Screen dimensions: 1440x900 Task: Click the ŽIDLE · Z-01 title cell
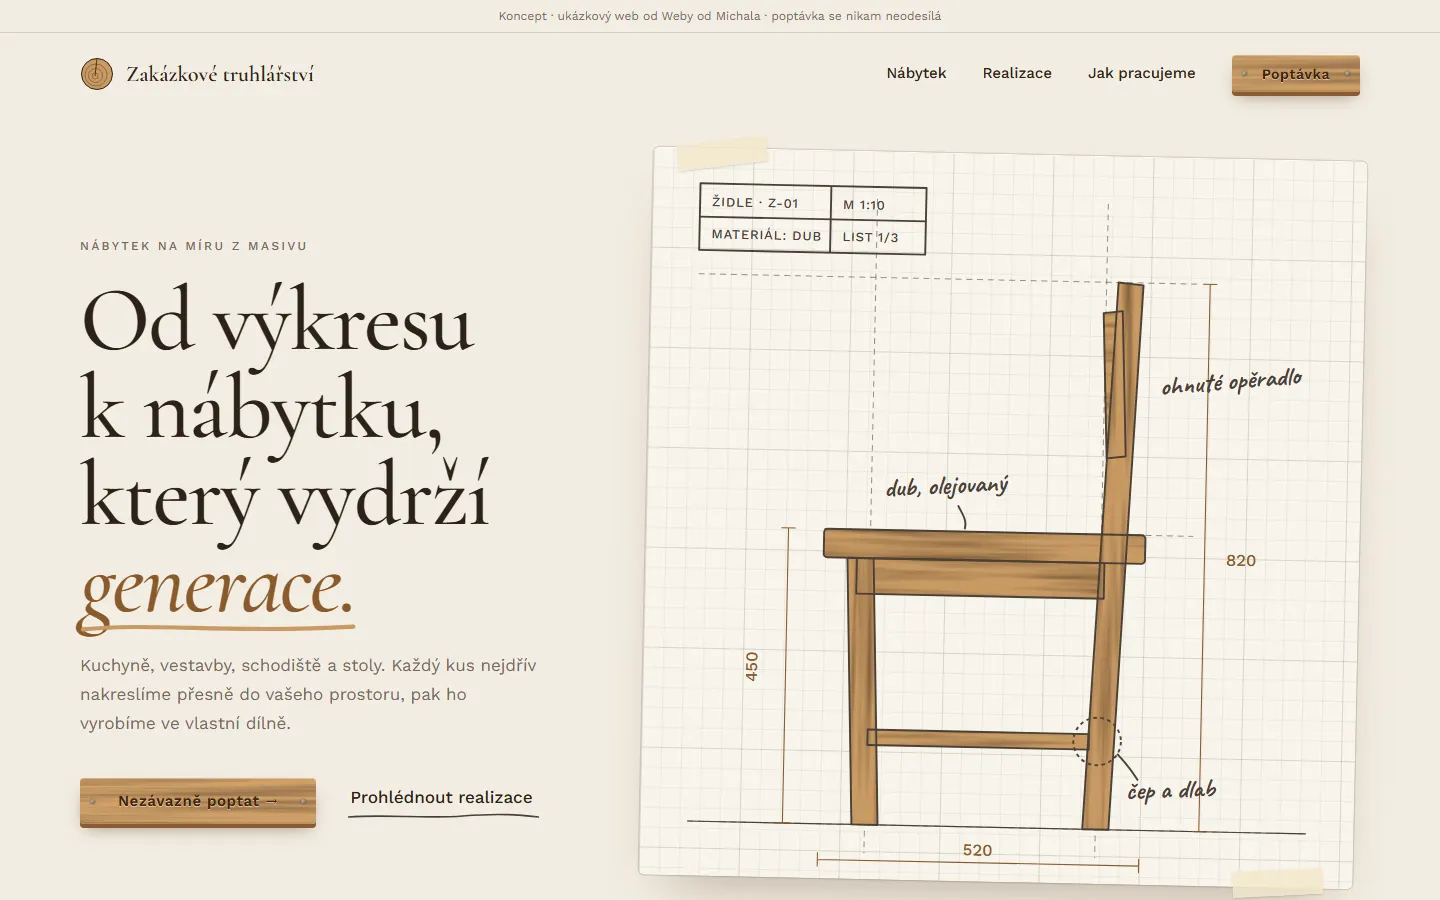765,202
